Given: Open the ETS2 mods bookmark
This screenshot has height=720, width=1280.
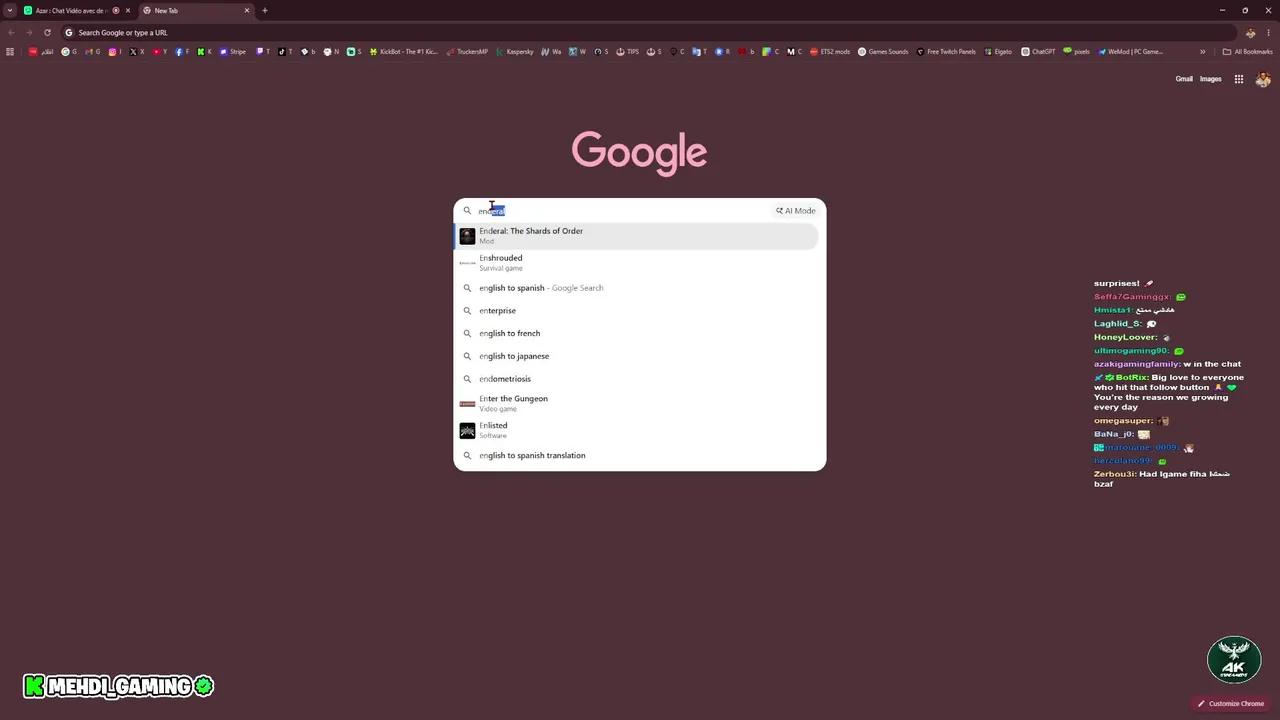Looking at the screenshot, I should [830, 52].
